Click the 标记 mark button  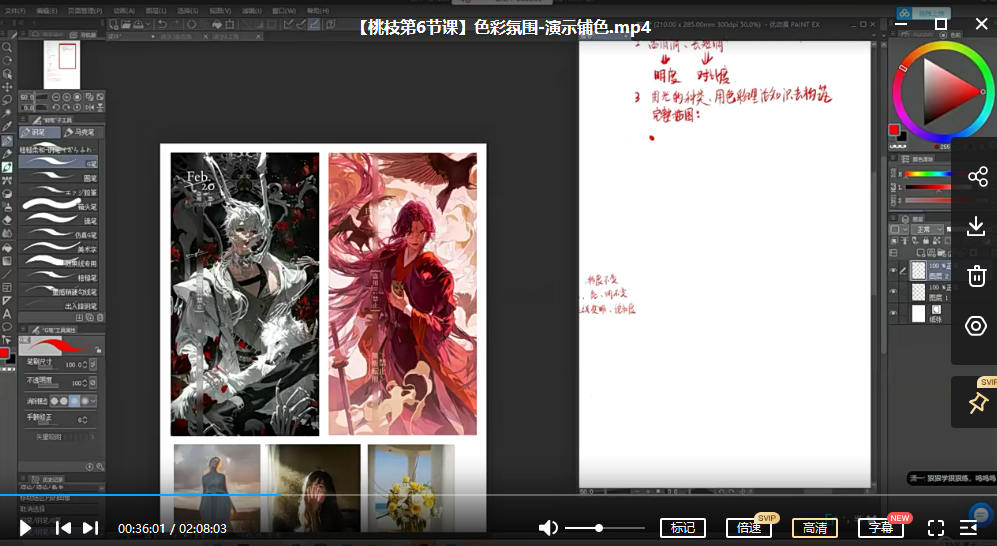point(683,528)
